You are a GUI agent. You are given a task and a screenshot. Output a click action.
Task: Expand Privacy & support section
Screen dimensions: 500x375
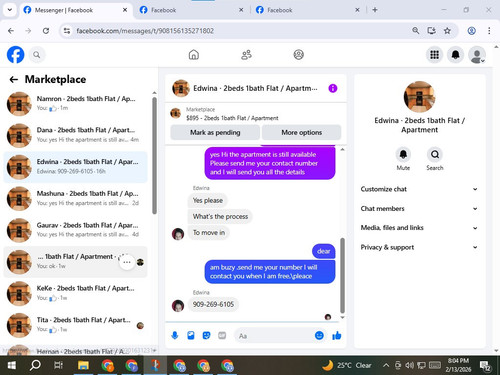point(419,247)
